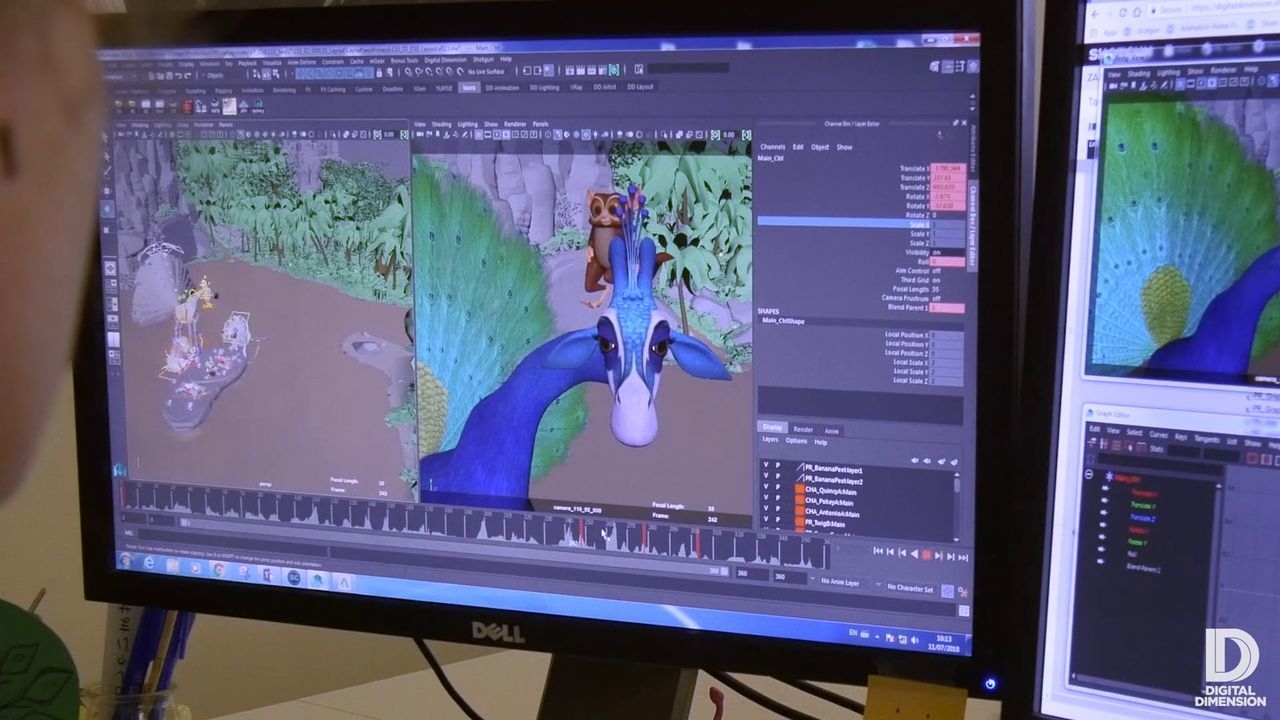The width and height of the screenshot is (1280, 720).
Task: Select the CHA_AntoniaA:Main layer name
Action: (832, 513)
